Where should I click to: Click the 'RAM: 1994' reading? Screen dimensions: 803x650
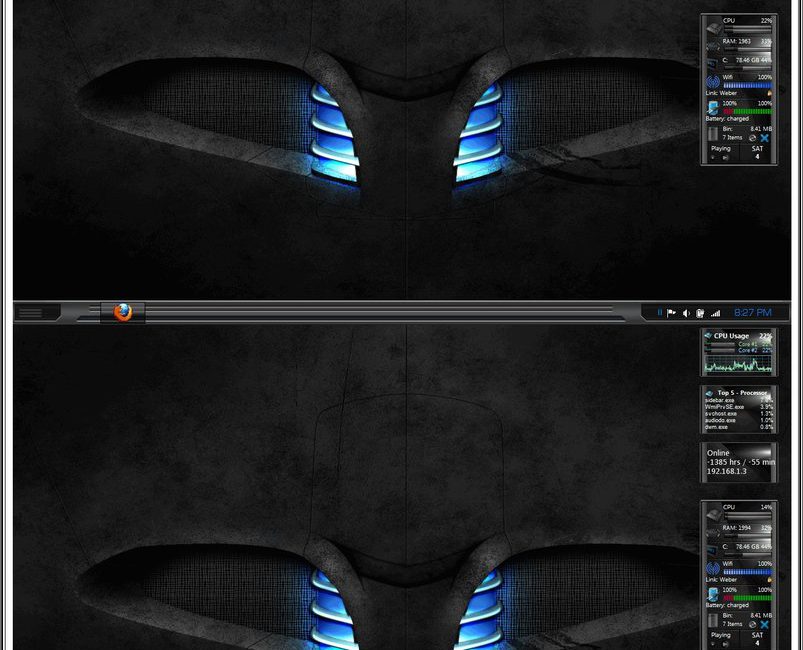tap(738, 528)
